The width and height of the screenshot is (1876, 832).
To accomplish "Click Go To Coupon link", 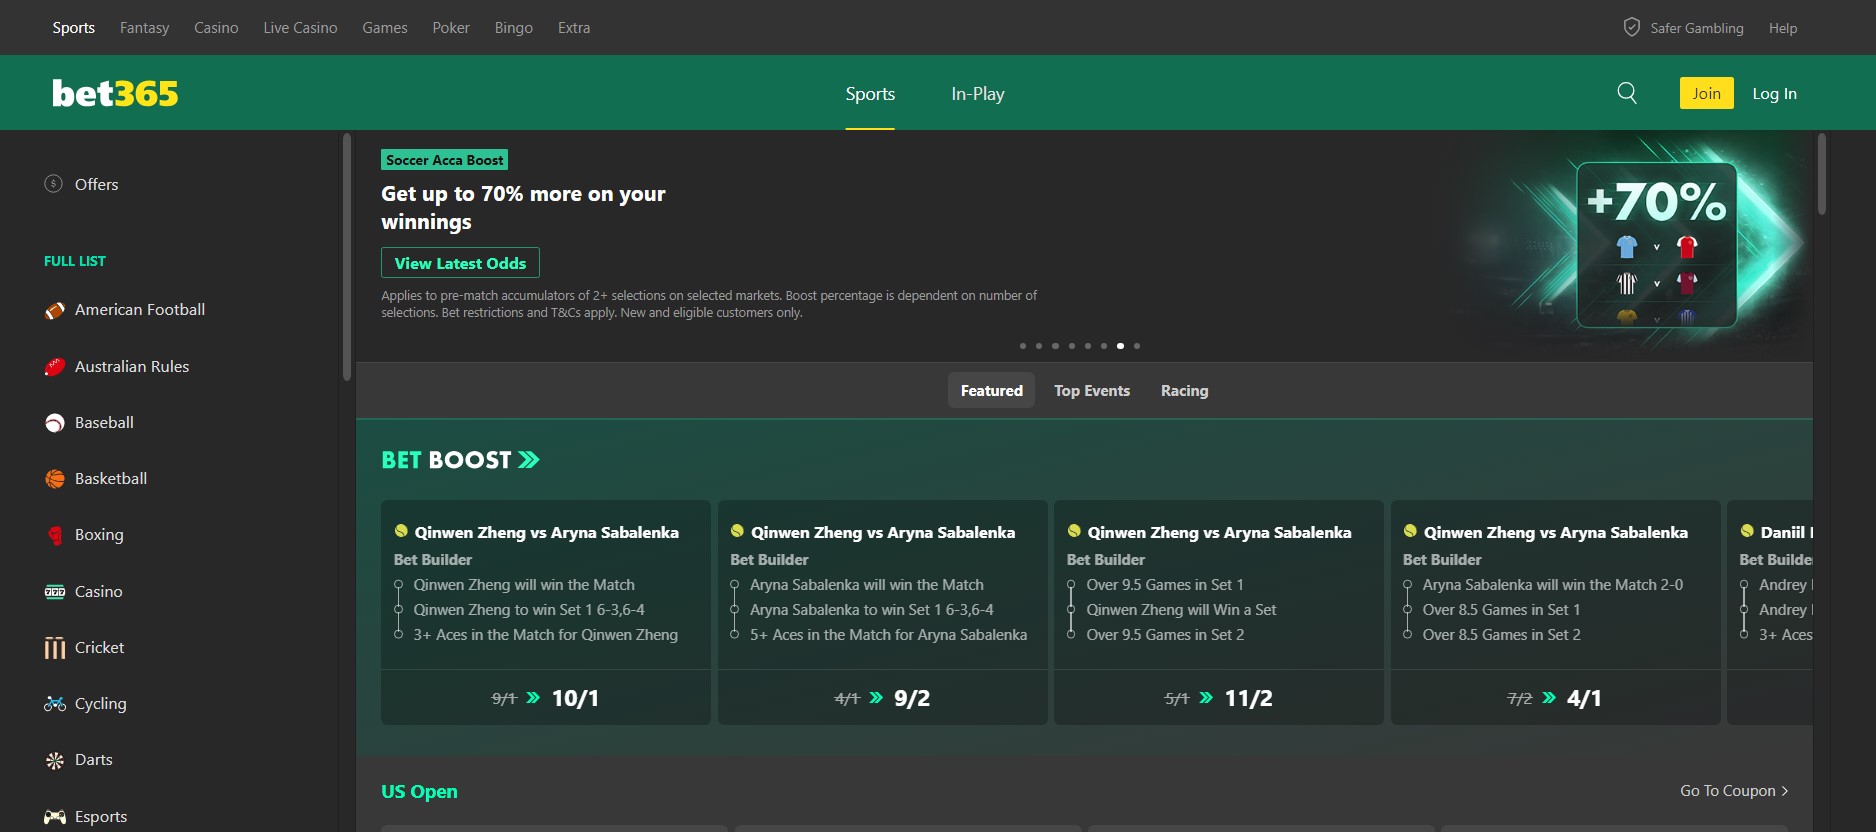I will click(1734, 791).
